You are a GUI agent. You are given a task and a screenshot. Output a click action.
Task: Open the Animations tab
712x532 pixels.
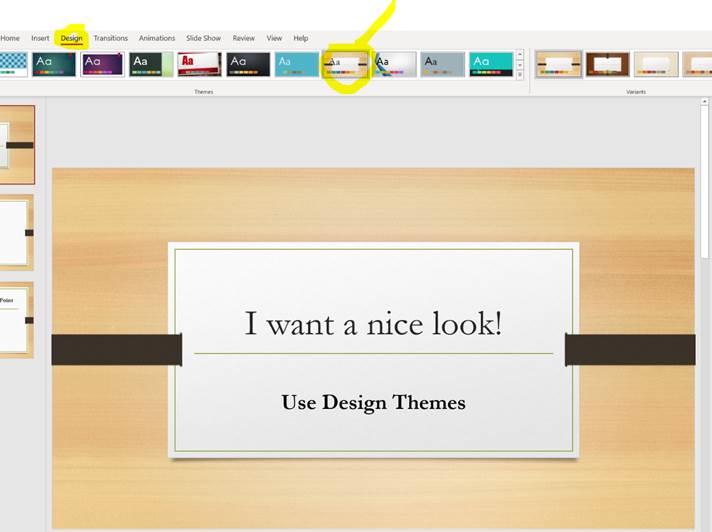[157, 38]
